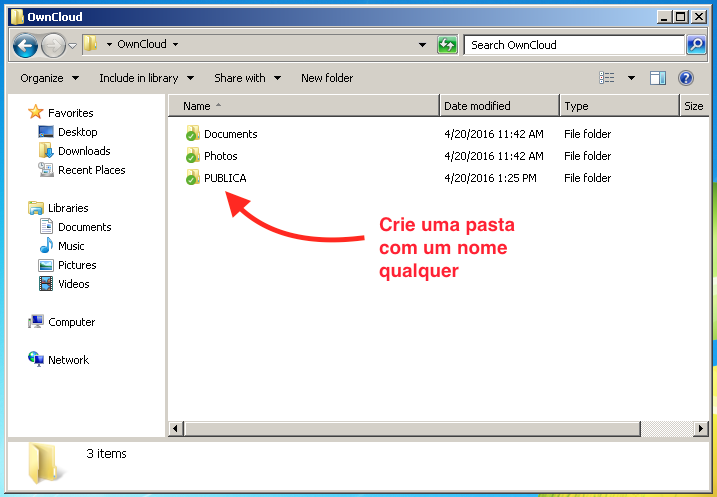Open the Organize menu
Screen dimensions: 717x497
click(49, 78)
